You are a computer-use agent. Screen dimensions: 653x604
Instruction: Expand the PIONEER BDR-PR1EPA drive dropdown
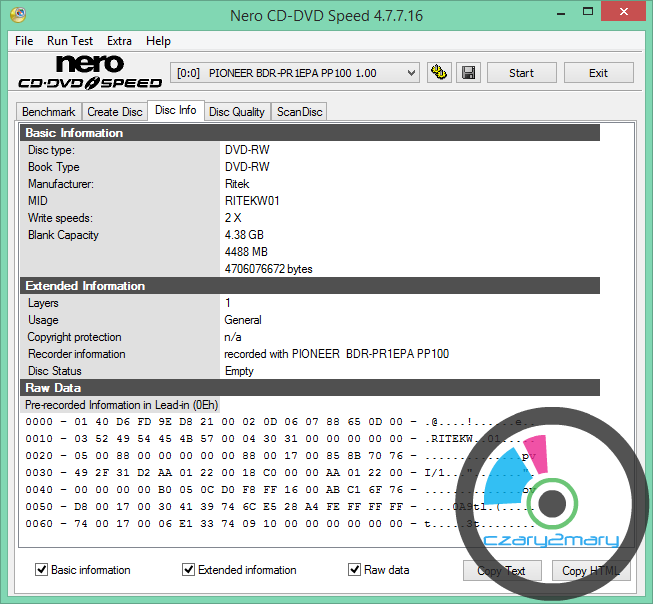click(412, 73)
